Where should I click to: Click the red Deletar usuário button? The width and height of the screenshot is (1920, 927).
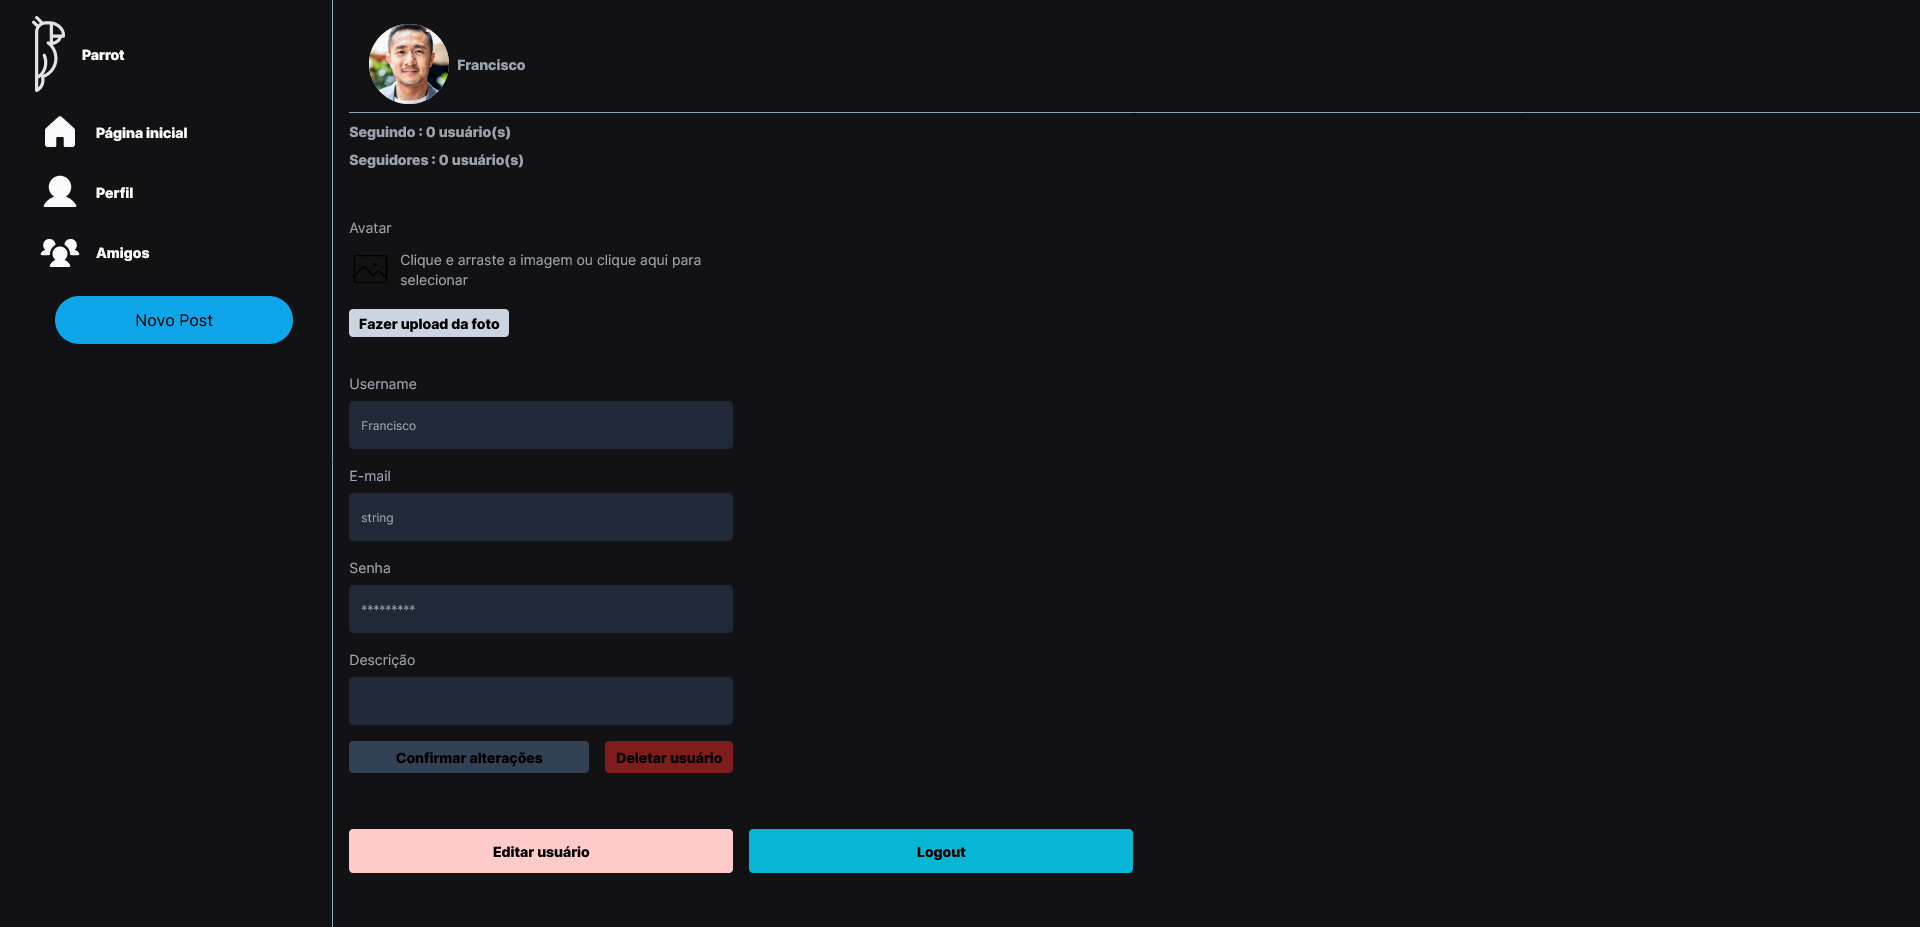(668, 757)
